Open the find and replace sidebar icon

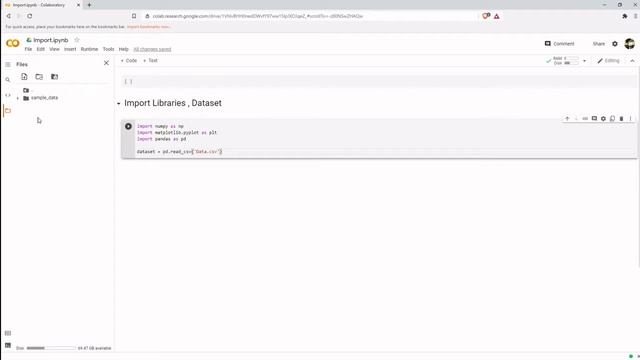coord(8,80)
